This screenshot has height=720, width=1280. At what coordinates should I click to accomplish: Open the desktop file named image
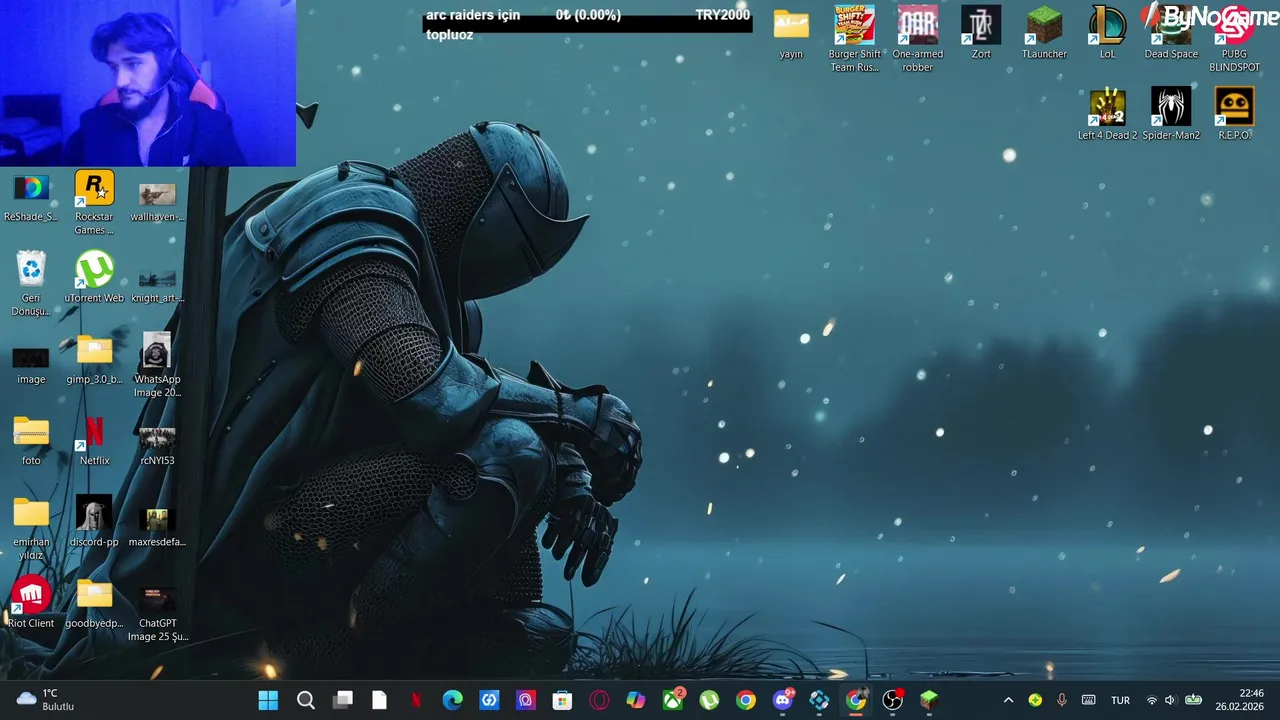[x=31, y=366]
